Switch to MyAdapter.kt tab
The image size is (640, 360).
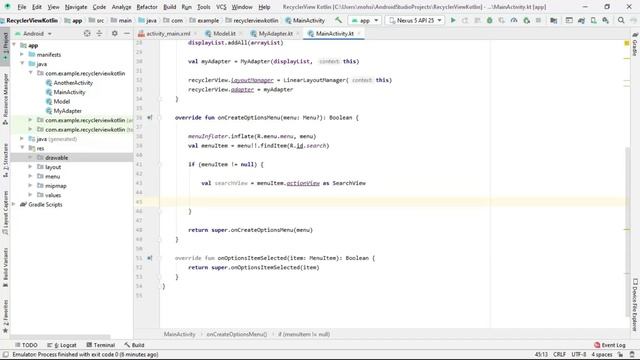276,33
